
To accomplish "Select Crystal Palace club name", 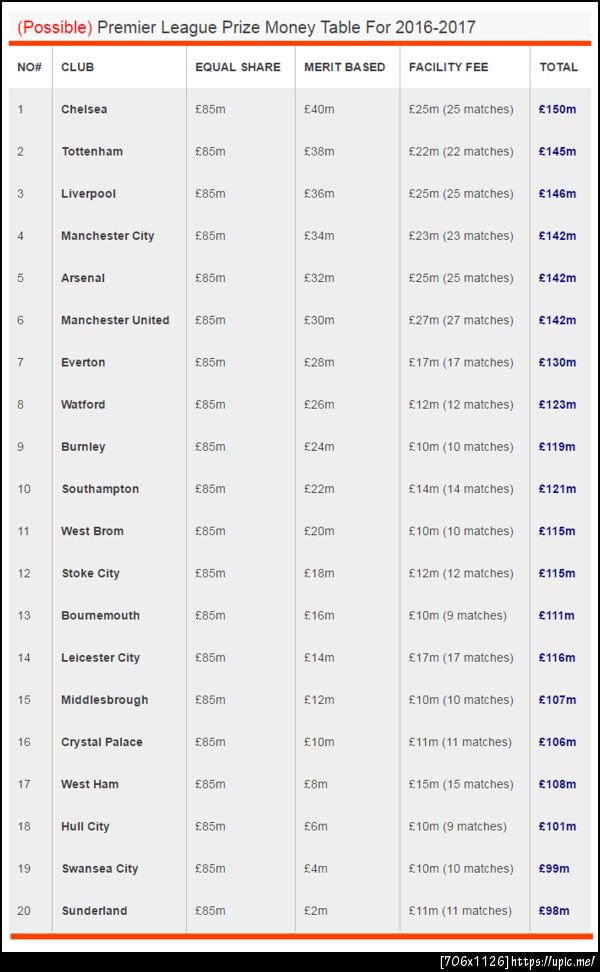I will [102, 742].
